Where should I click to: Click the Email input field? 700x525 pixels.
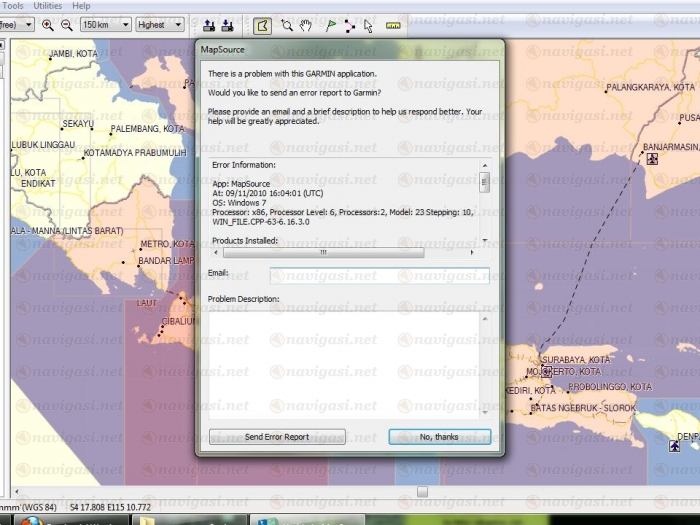[379, 276]
